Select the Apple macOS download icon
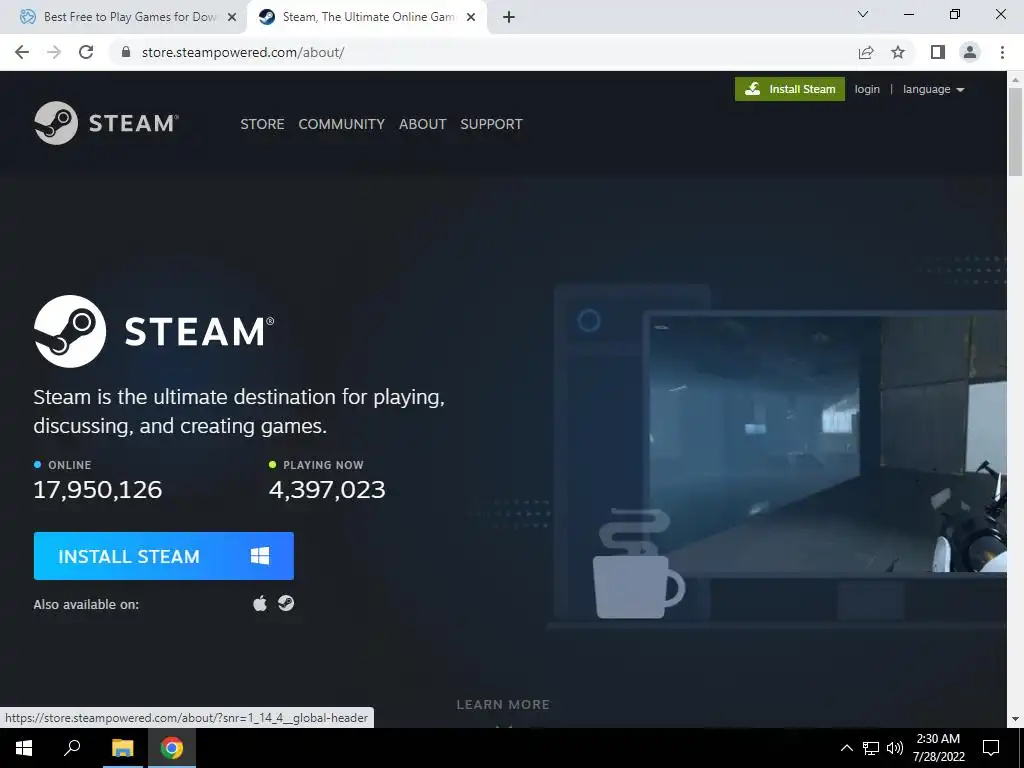 pos(260,603)
